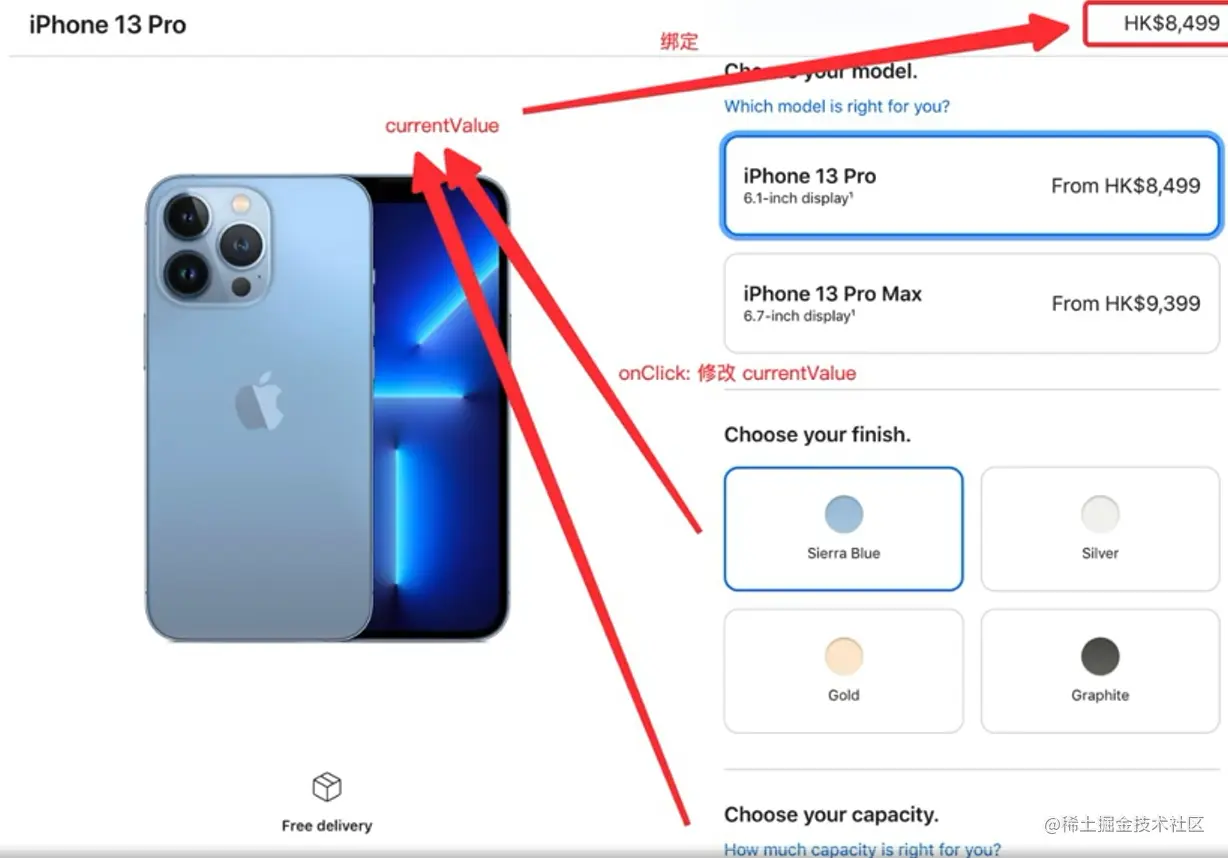Click the iPhone 13 Pro page title
Screen dimensions: 1228x858
coord(108,25)
